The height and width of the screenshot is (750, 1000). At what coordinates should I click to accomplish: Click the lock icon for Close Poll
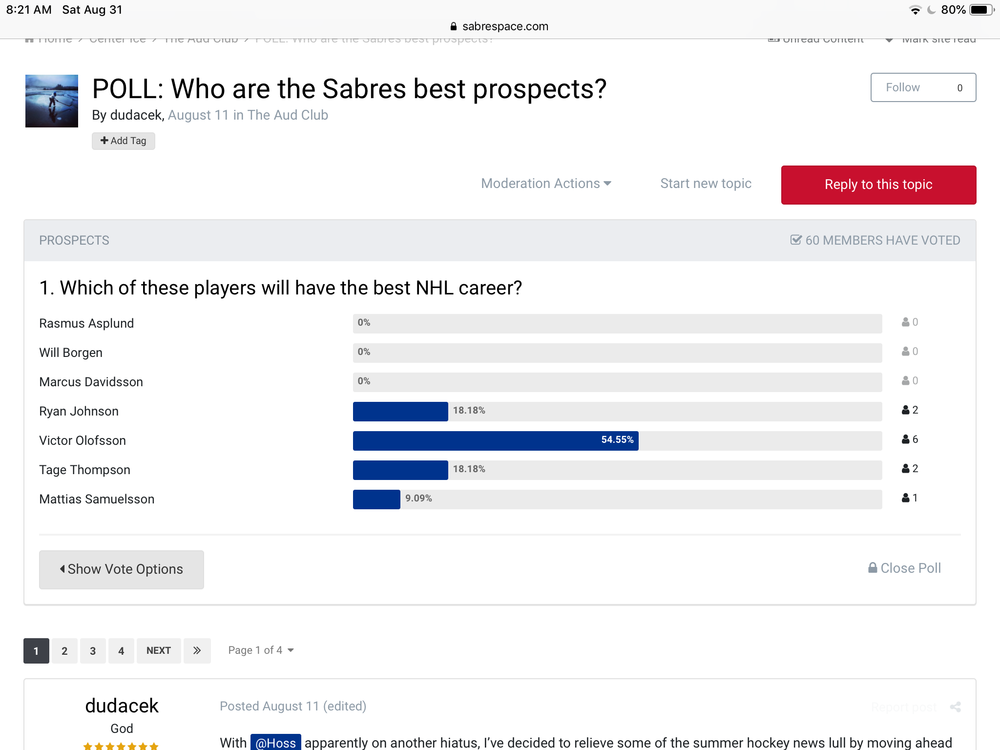[872, 568]
